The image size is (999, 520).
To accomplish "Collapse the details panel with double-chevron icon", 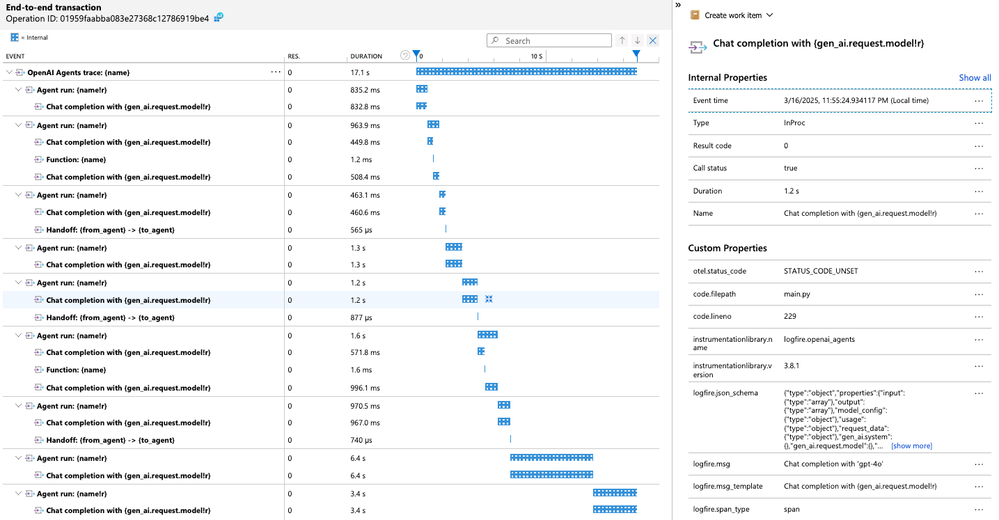I will point(678,5).
